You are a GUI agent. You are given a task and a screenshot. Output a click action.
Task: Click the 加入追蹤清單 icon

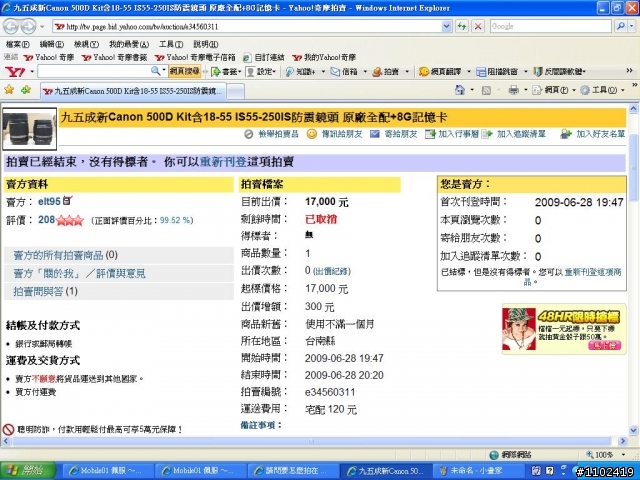pos(487,134)
